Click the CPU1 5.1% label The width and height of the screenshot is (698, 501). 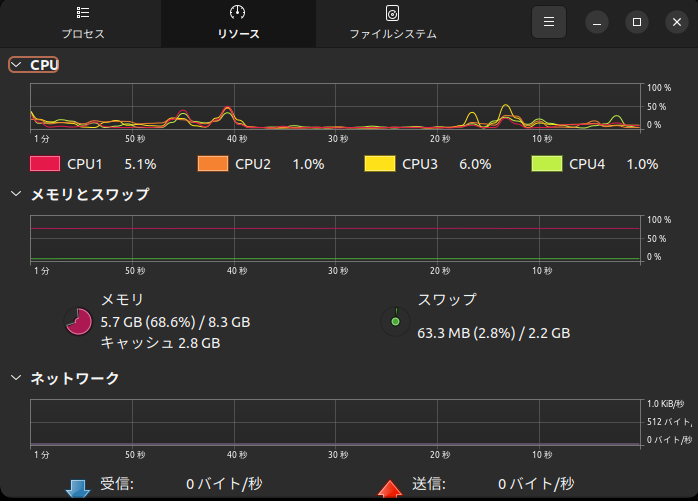pyautogui.click(x=112, y=164)
